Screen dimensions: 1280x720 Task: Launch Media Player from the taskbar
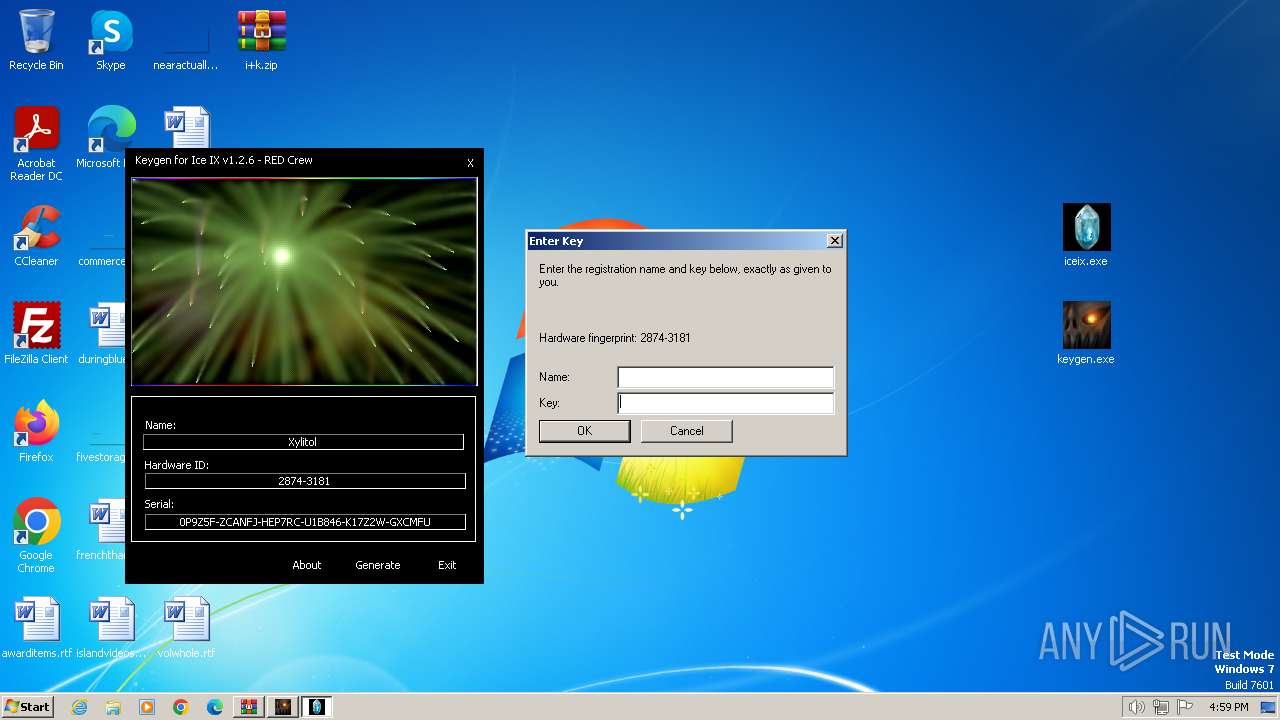(147, 707)
